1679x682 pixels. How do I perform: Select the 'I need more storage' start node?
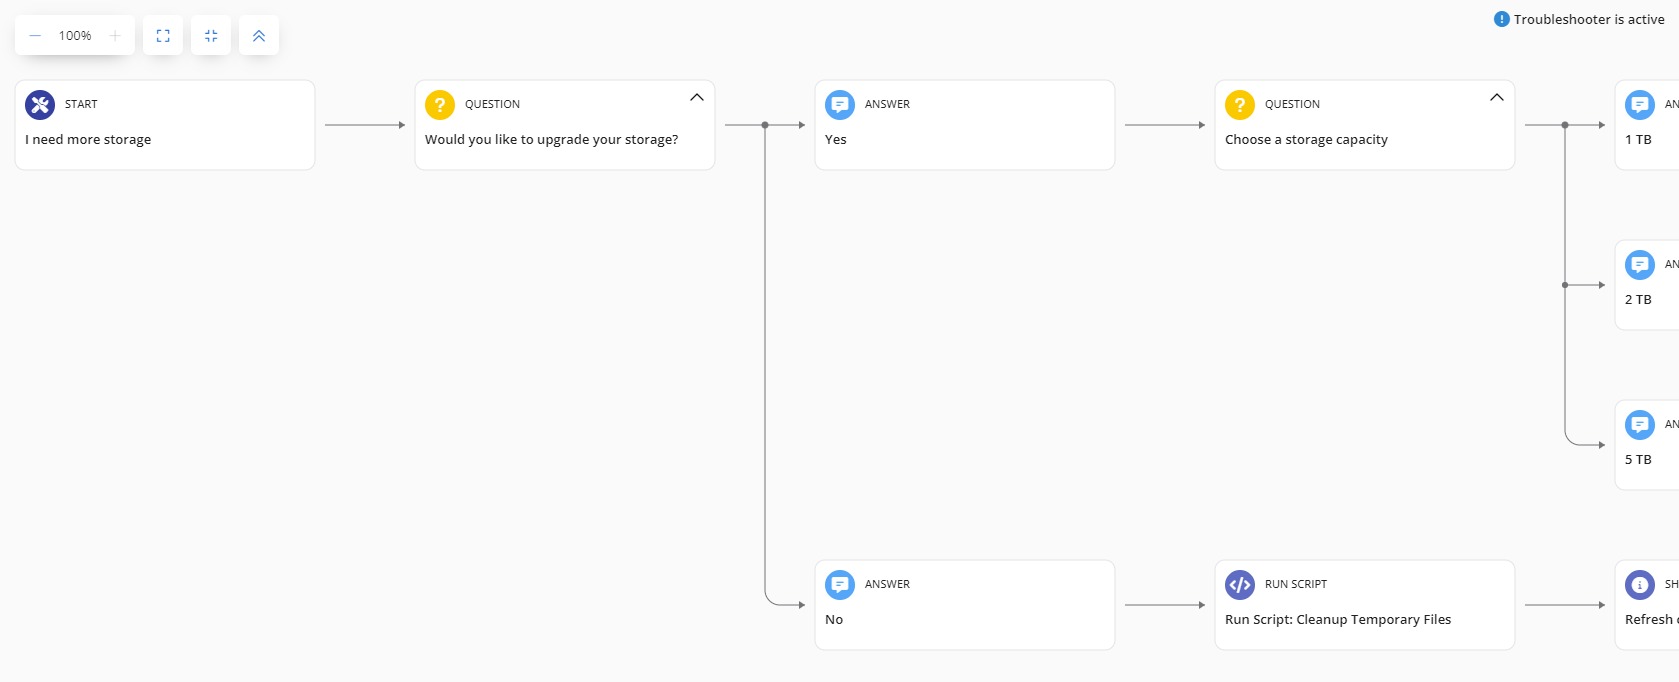[165, 139]
